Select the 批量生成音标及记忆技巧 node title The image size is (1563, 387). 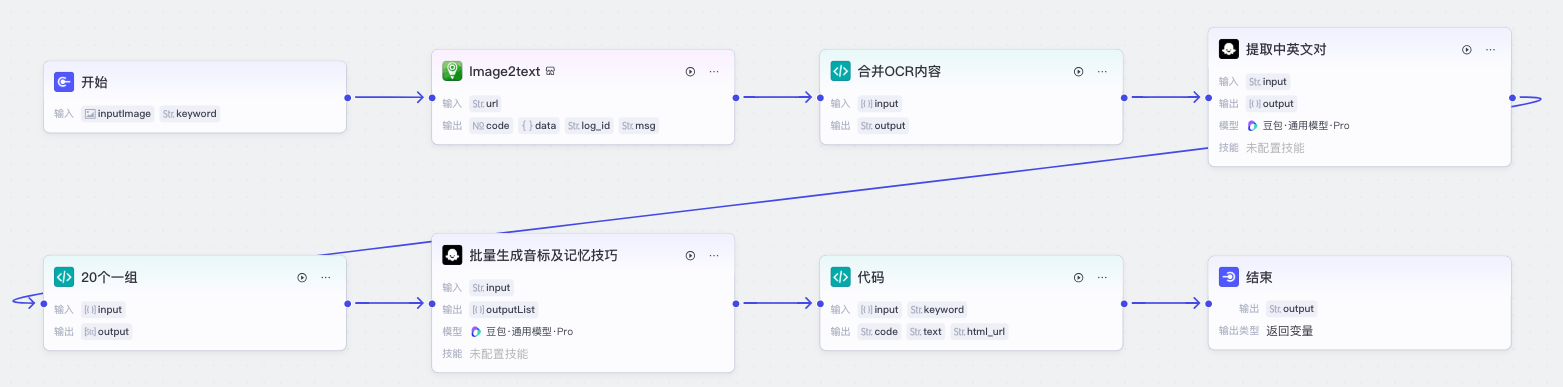pyautogui.click(x=543, y=255)
